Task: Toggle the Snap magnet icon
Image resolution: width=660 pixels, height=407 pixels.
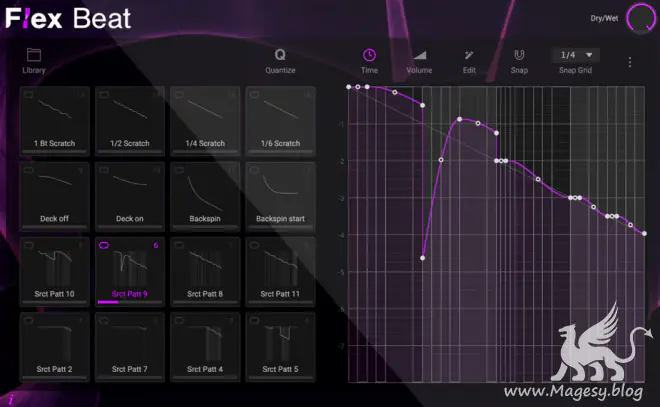Action: [x=519, y=55]
